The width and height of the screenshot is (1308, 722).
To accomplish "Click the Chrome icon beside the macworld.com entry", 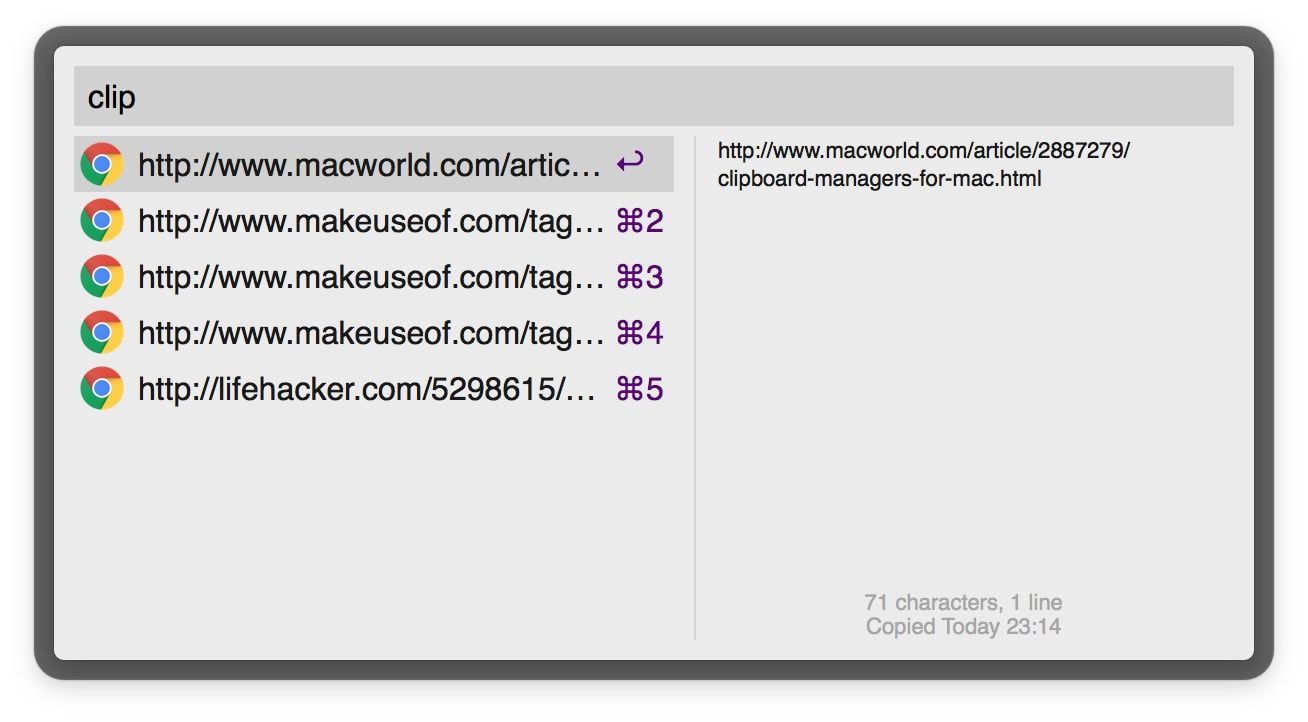I will (x=102, y=164).
